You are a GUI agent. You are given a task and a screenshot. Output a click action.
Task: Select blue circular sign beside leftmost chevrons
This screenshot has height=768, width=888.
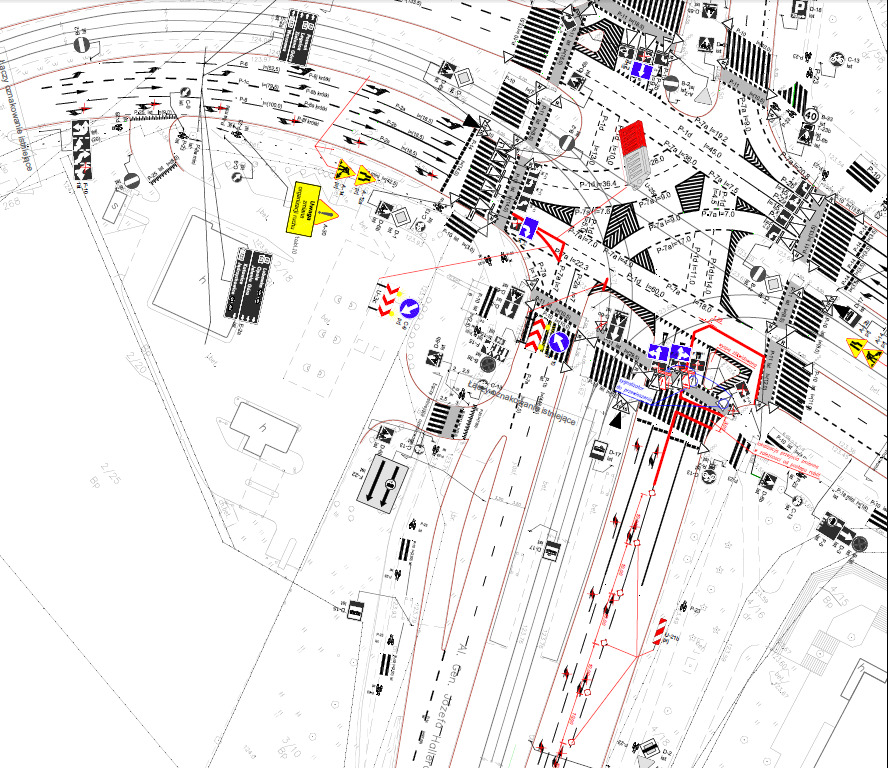point(409,308)
